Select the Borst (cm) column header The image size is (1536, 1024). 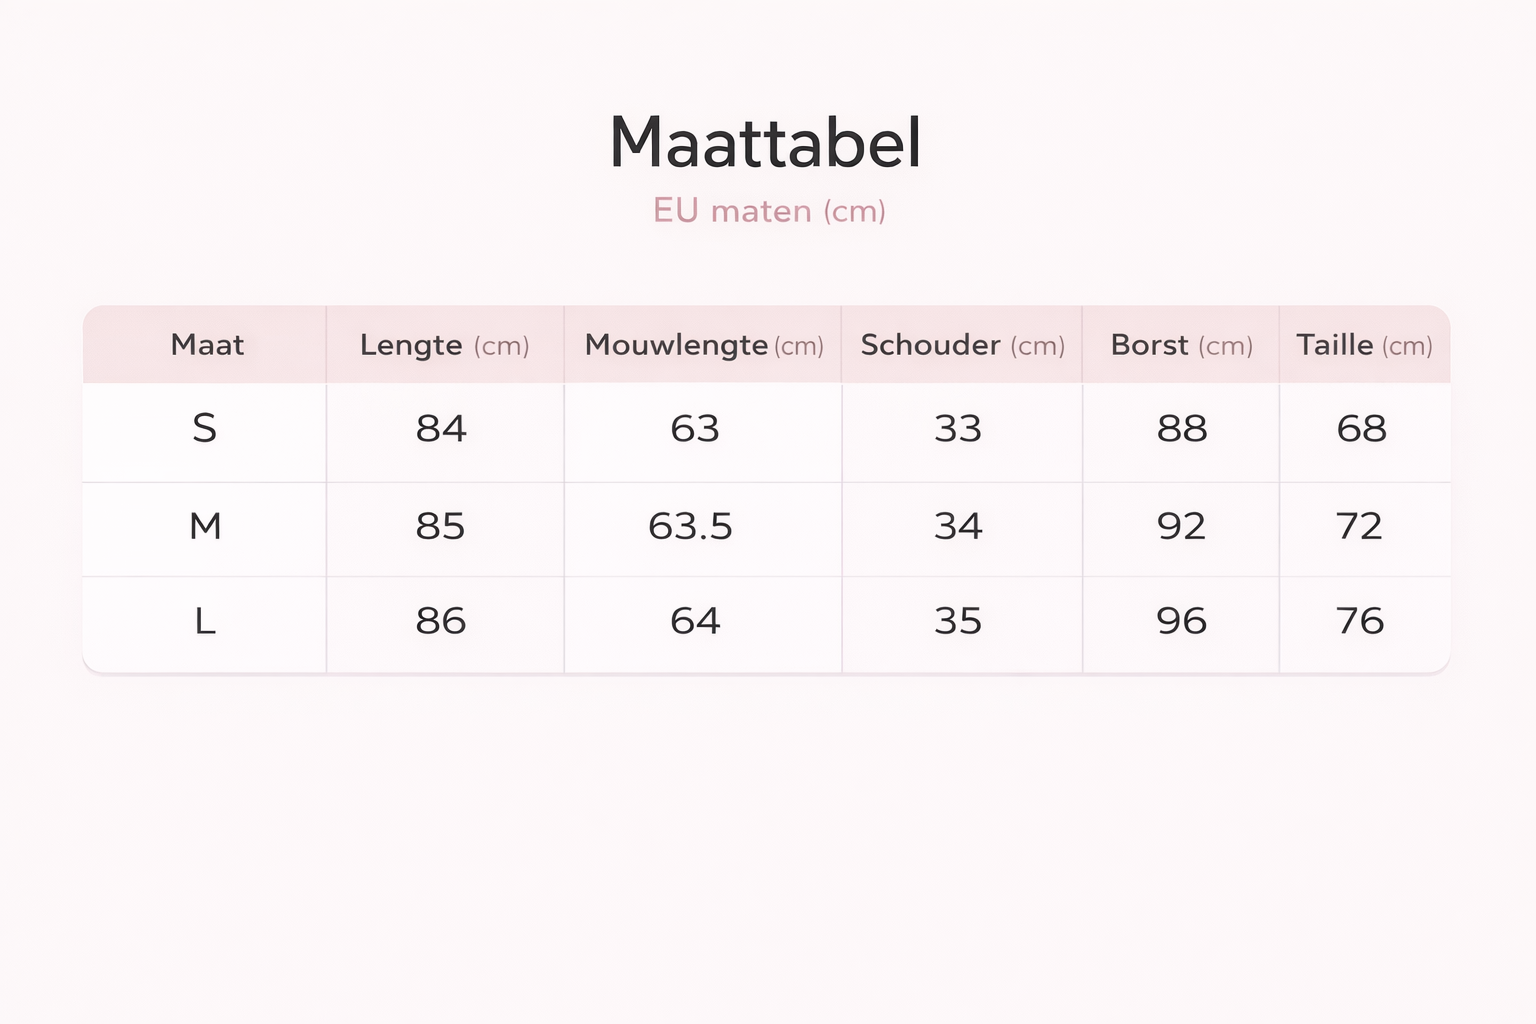click(x=1181, y=345)
